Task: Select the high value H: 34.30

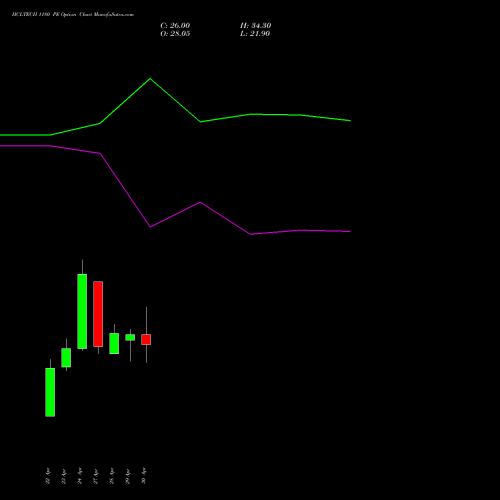Action: point(256,26)
